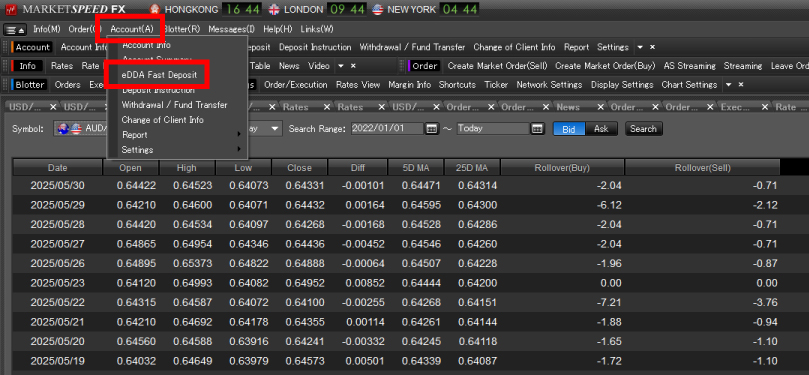This screenshot has height=375, width=809.
Task: Open the Messages(I) menu
Action: (x=232, y=29)
